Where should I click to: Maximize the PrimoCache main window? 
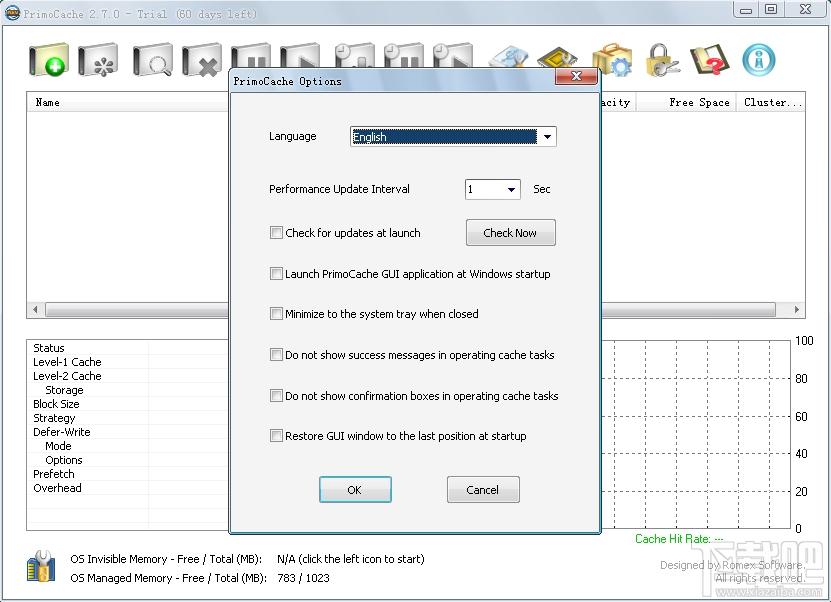point(772,10)
